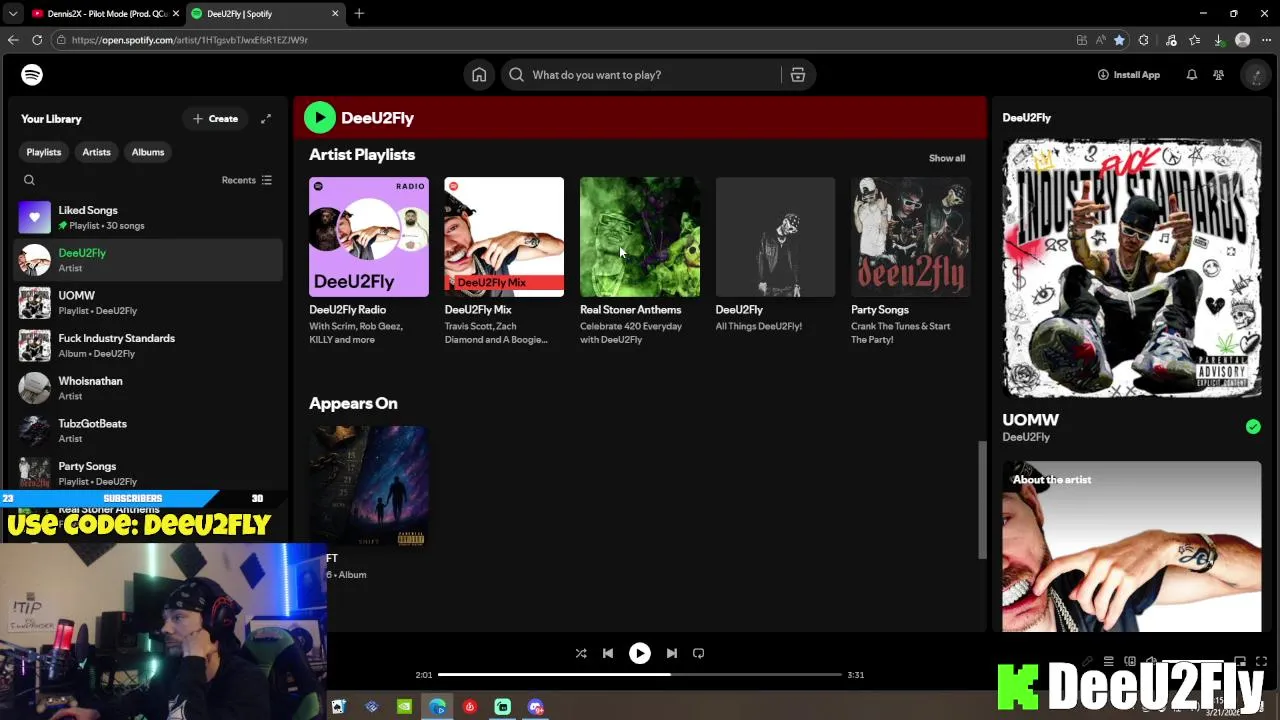
Task: Click Install App in the Spotify header
Action: (x=1128, y=75)
